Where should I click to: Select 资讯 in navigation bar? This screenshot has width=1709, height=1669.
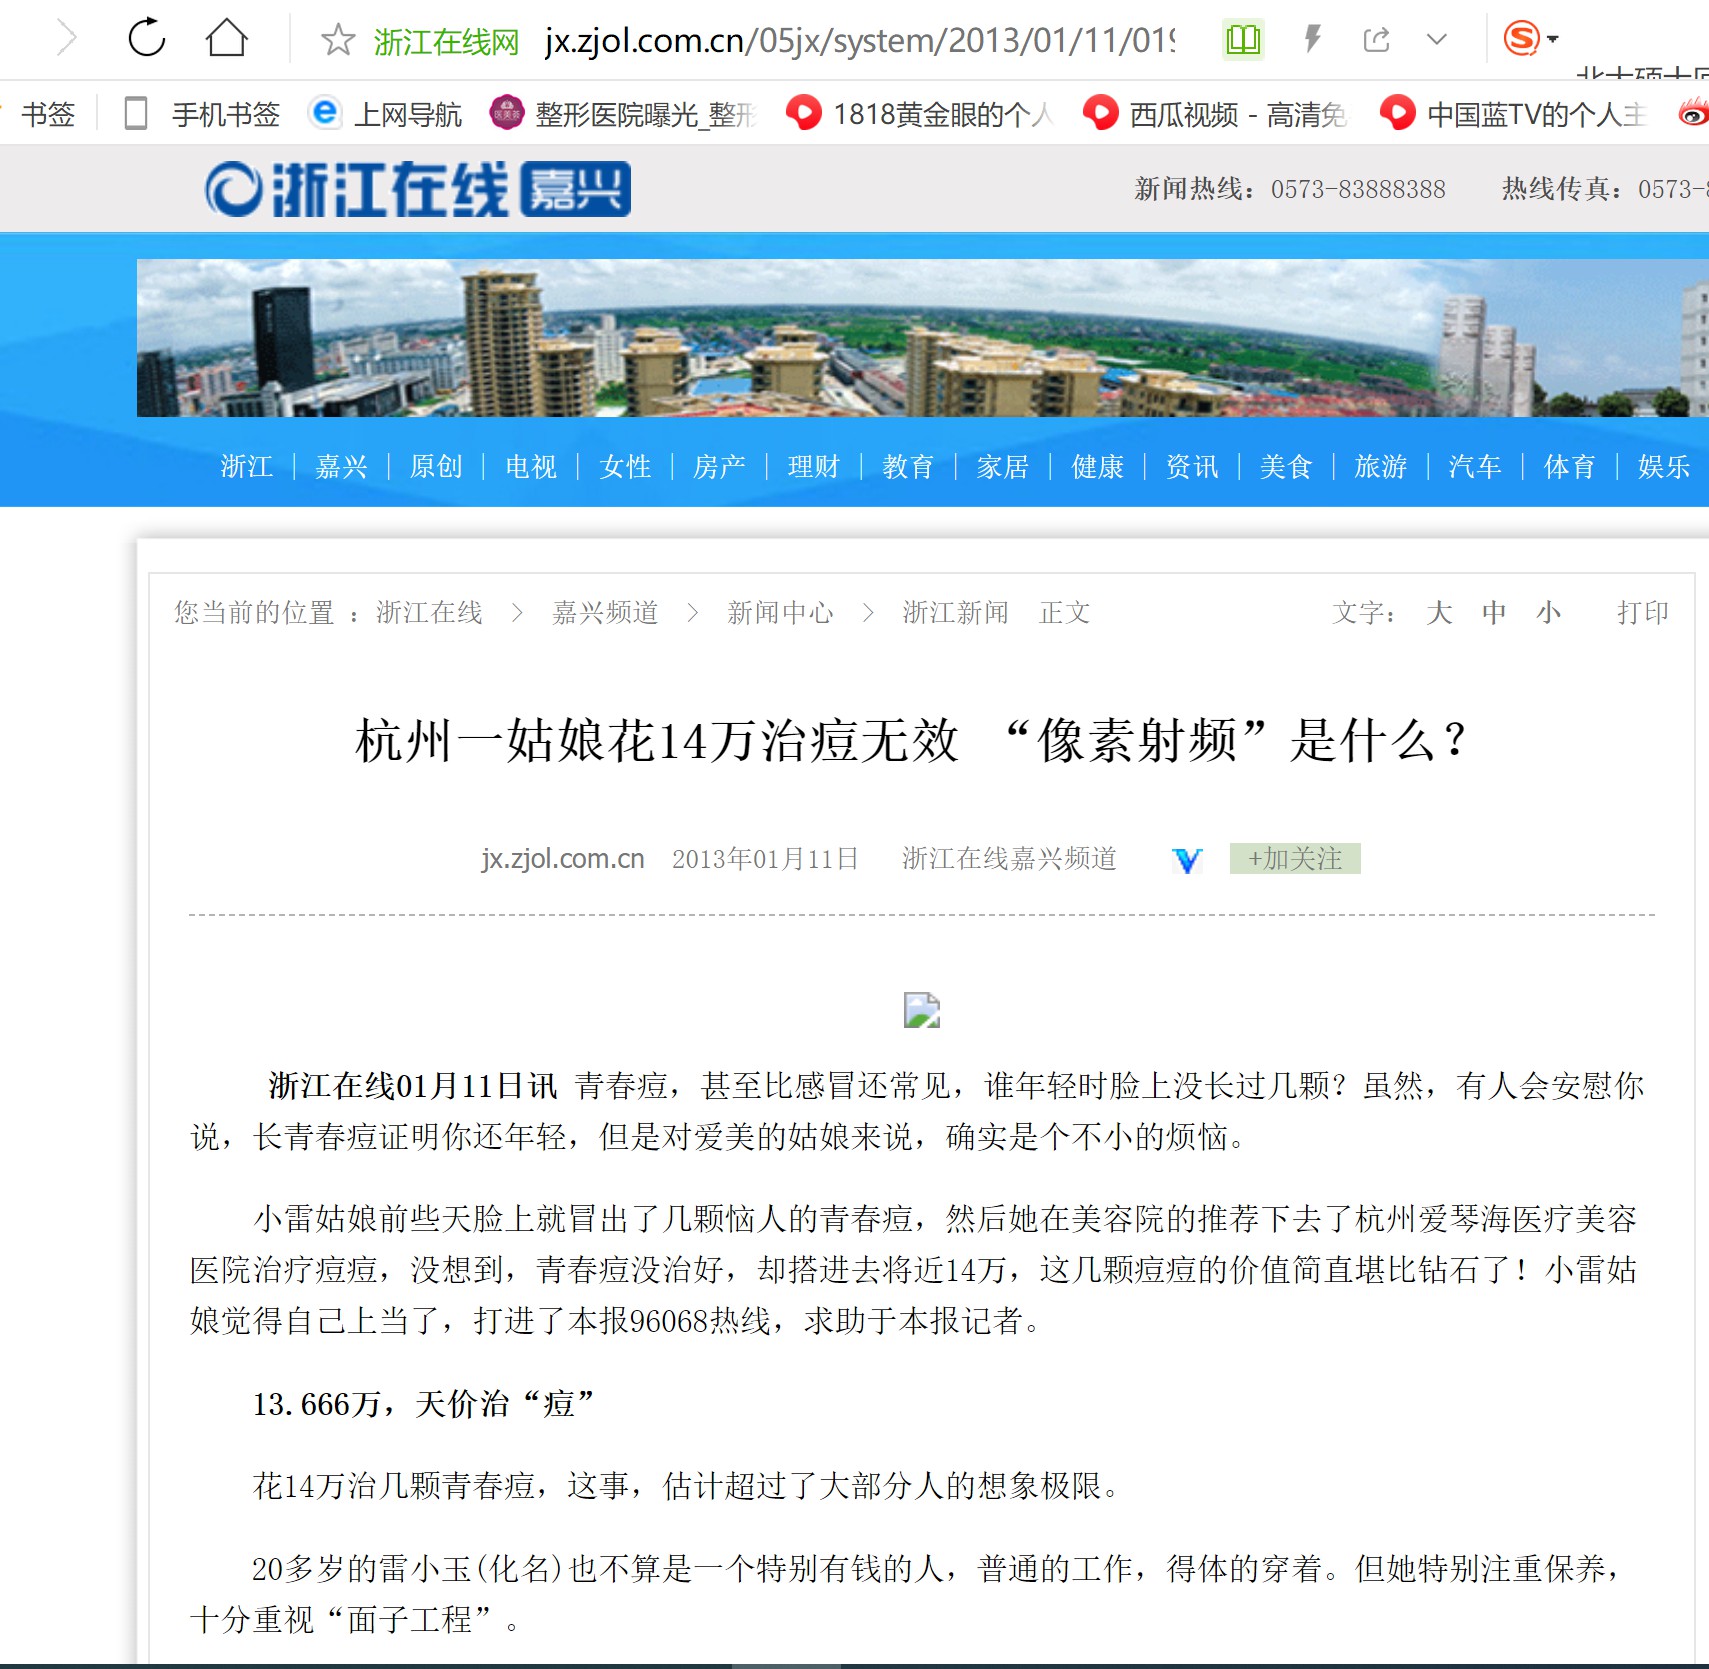[1192, 467]
